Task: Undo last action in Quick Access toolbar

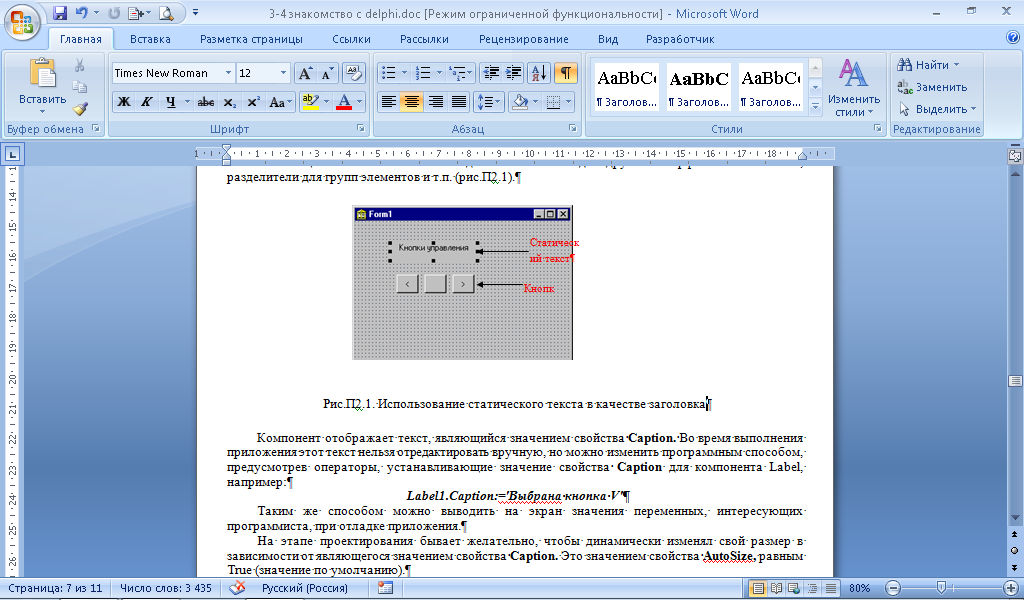Action: click(81, 13)
